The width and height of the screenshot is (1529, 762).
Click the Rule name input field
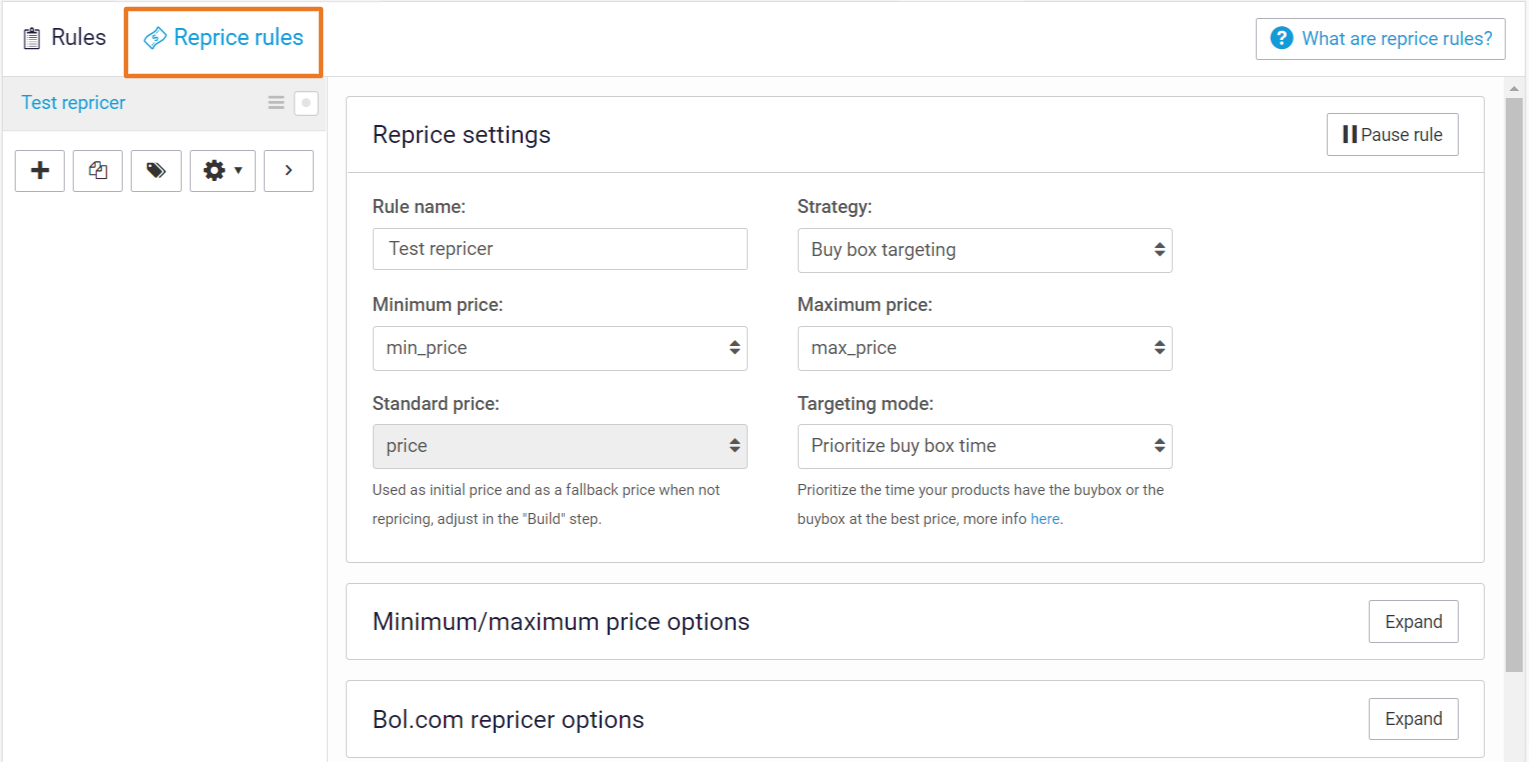coord(559,249)
